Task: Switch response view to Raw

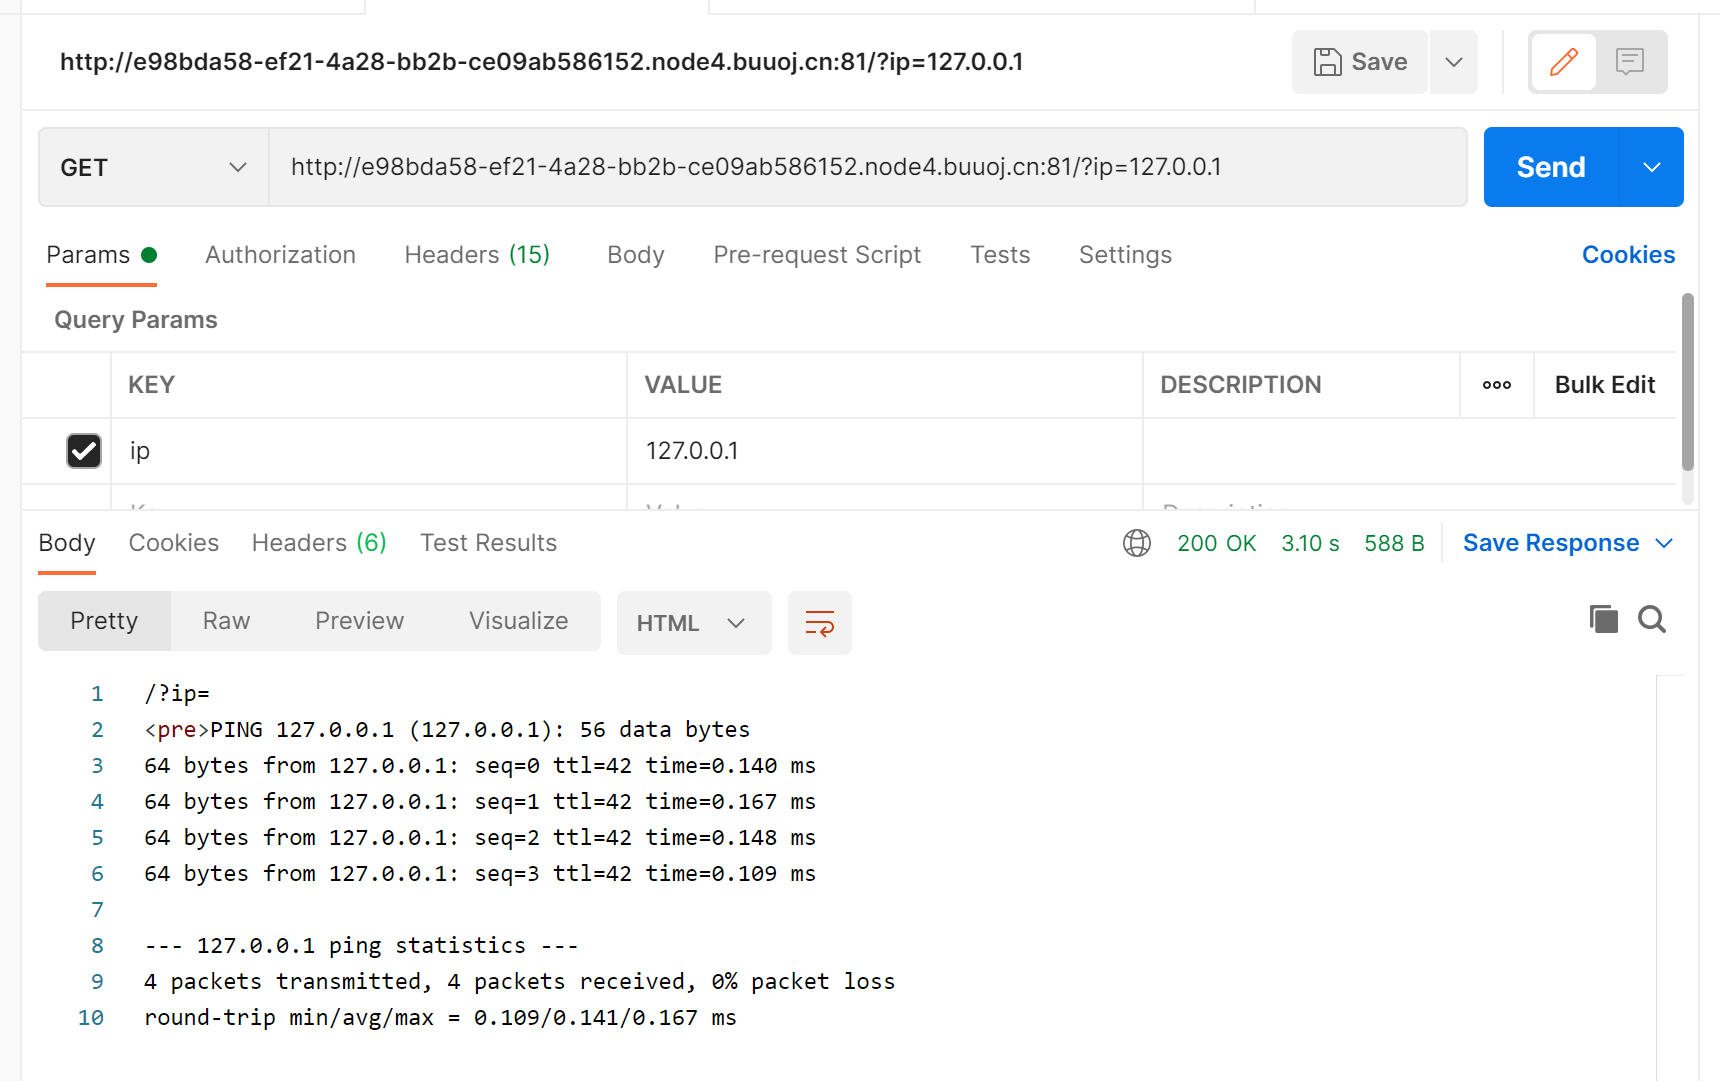Action: pyautogui.click(x=226, y=621)
